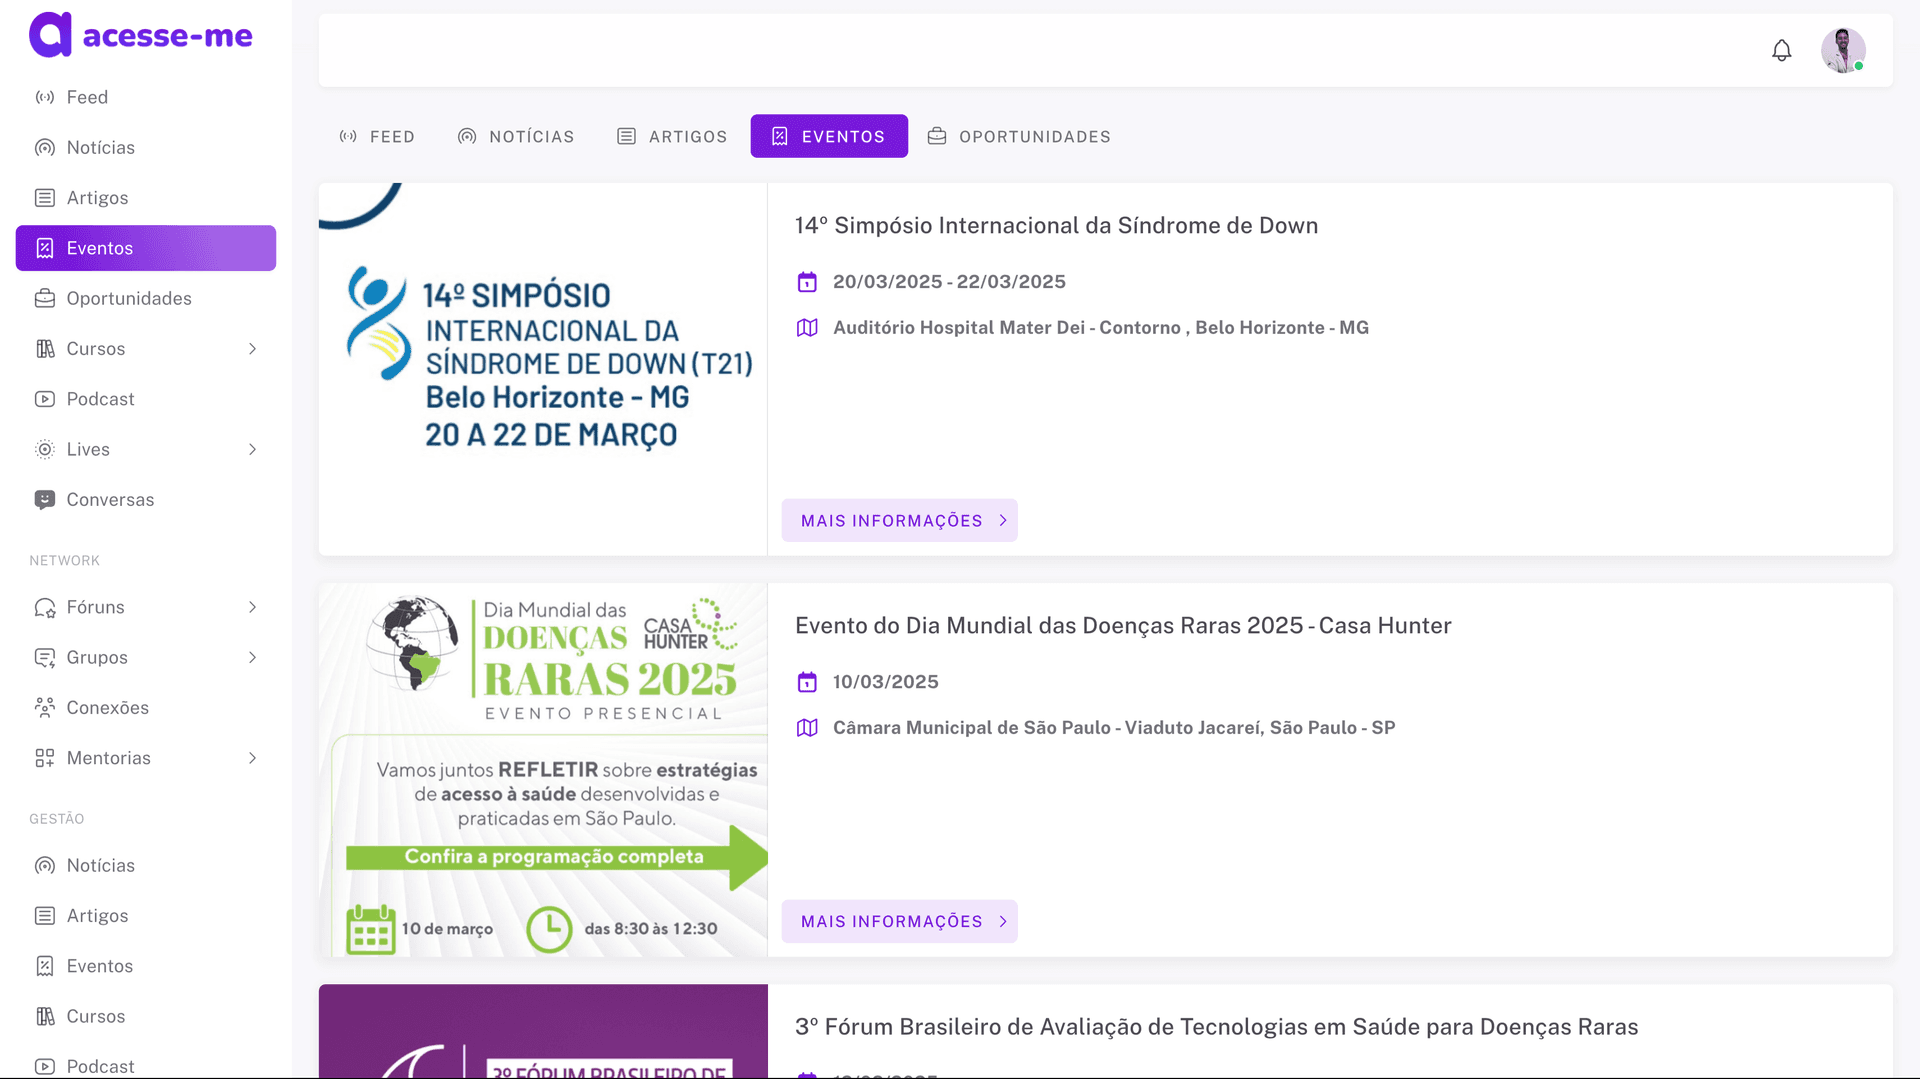This screenshot has width=1920, height=1079.
Task: Open Conversas chat in sidebar
Action: [110, 500]
